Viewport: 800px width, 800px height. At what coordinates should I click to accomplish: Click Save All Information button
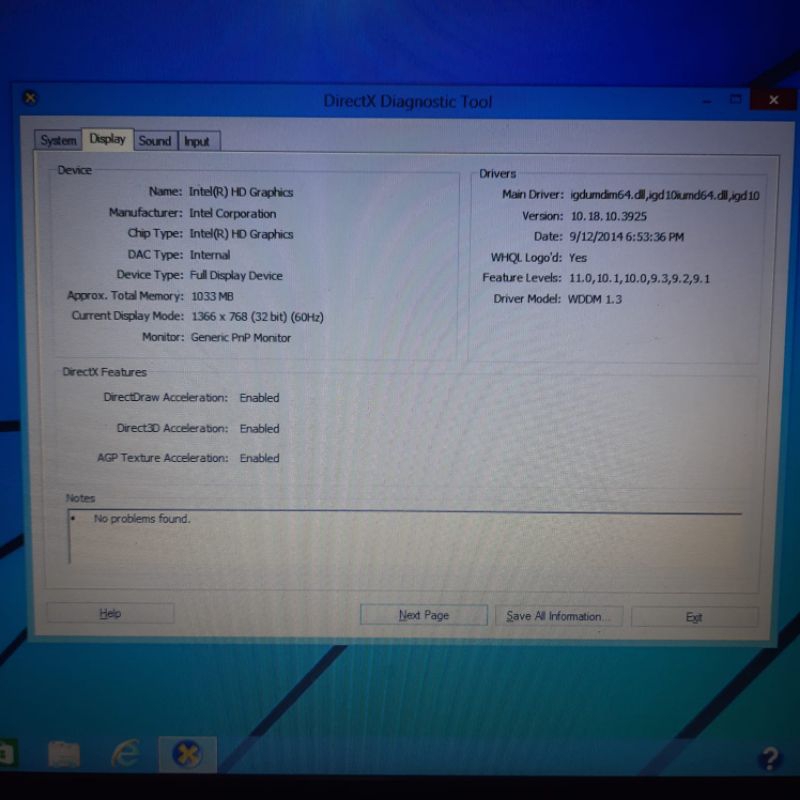coord(559,616)
